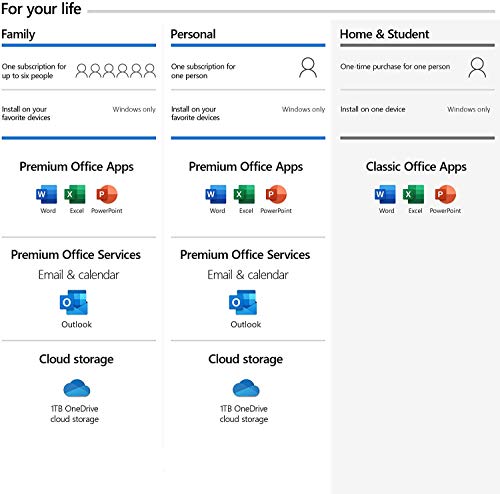
Task: Click the Excel icon in Personal column
Action: coord(244,194)
